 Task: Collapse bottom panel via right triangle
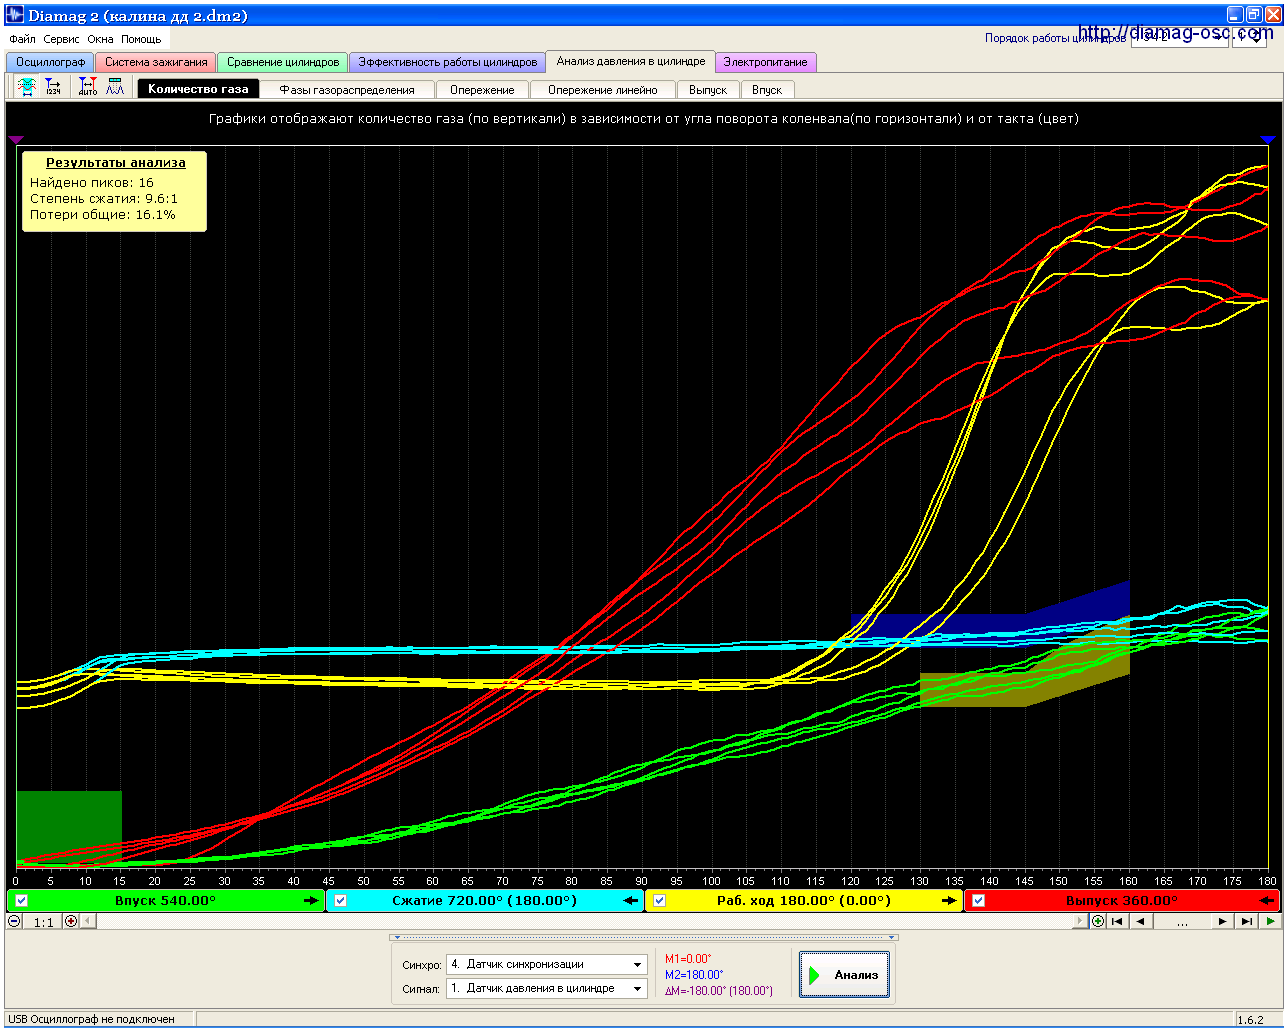coord(892,938)
